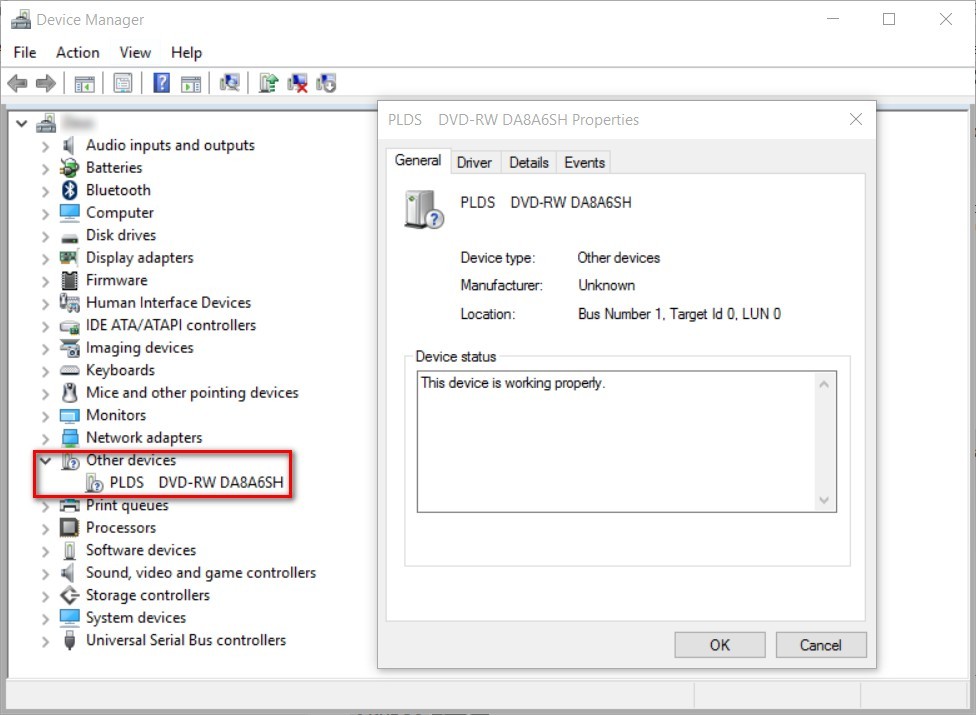The width and height of the screenshot is (976, 715).
Task: Click the Uninstall device red X icon
Action: [x=298, y=83]
